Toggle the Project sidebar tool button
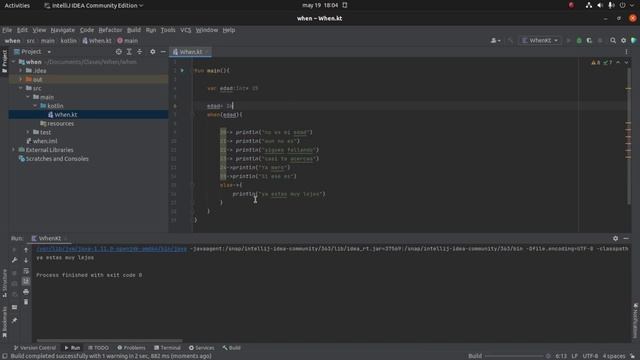640x360 pixels. coord(4,61)
